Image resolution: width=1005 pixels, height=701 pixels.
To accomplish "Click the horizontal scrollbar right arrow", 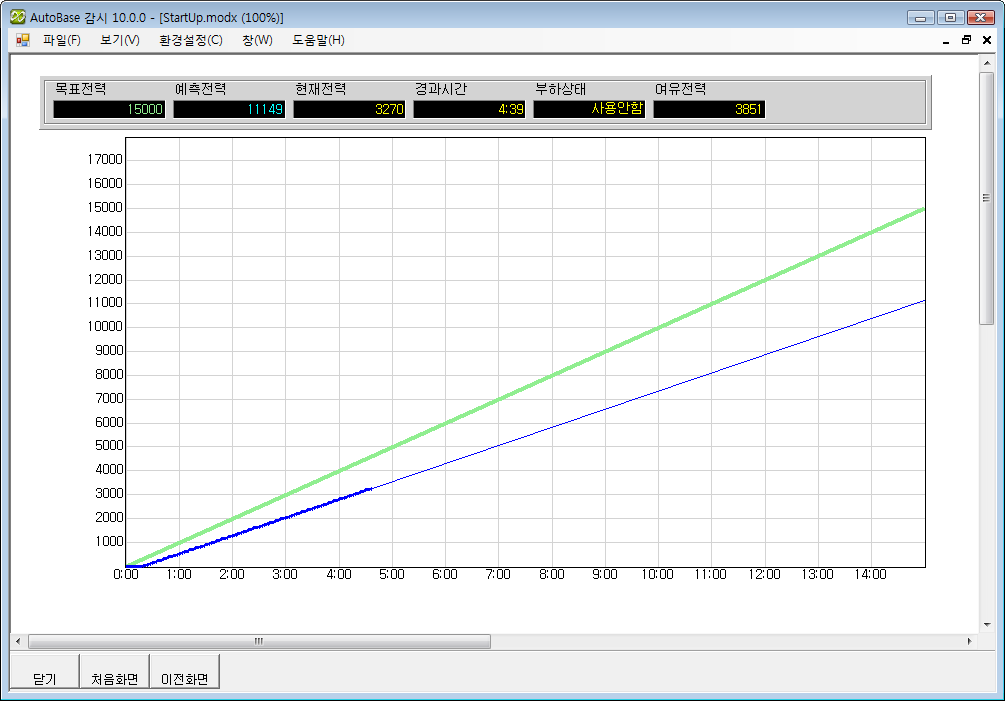I will click(968, 641).
